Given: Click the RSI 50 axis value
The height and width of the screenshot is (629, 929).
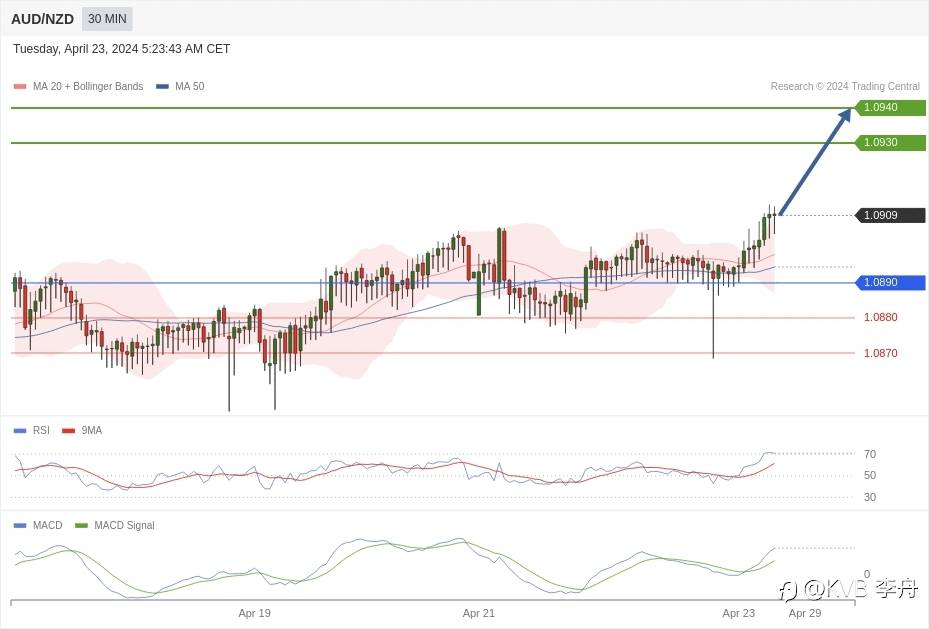Looking at the screenshot, I should coord(870,475).
